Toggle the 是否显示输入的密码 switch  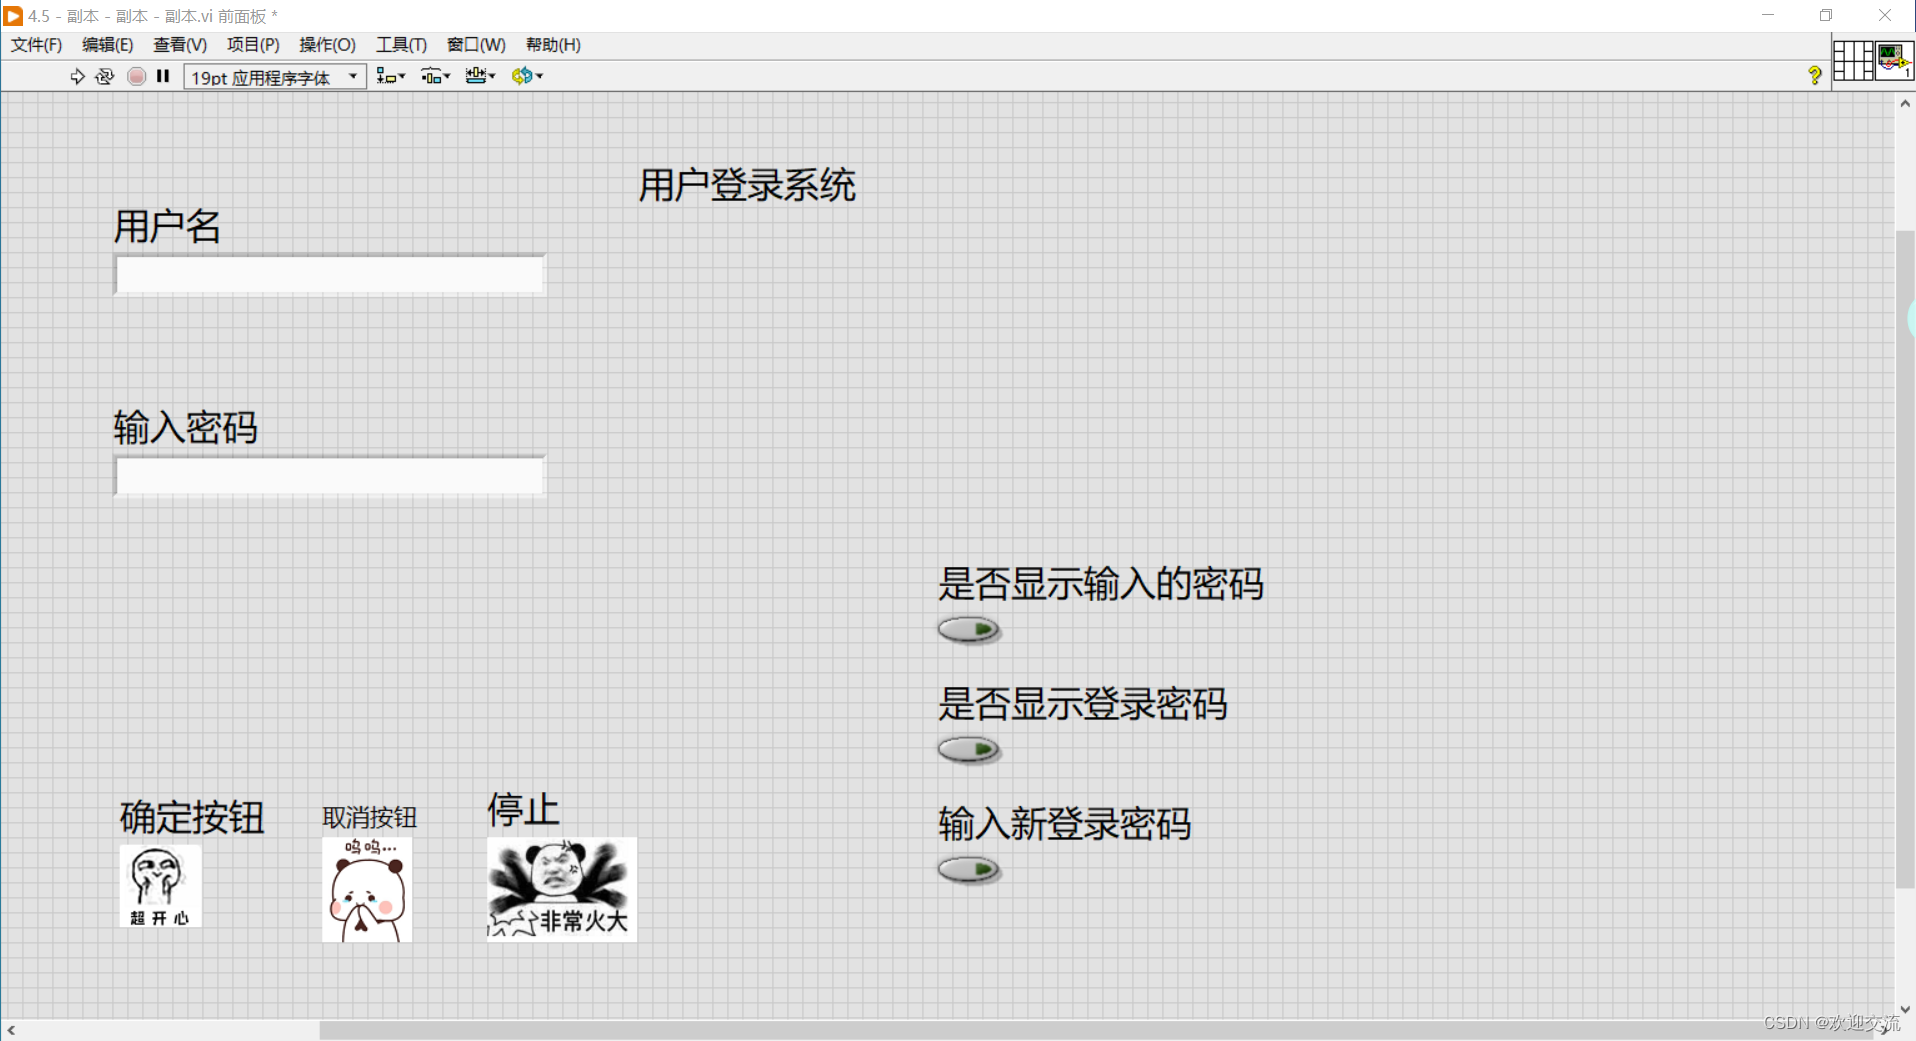pos(968,630)
